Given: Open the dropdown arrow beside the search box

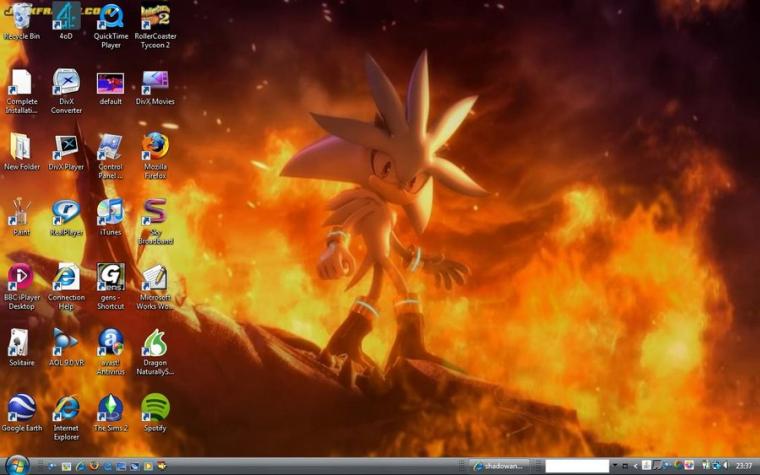Looking at the screenshot, I should click(x=615, y=465).
